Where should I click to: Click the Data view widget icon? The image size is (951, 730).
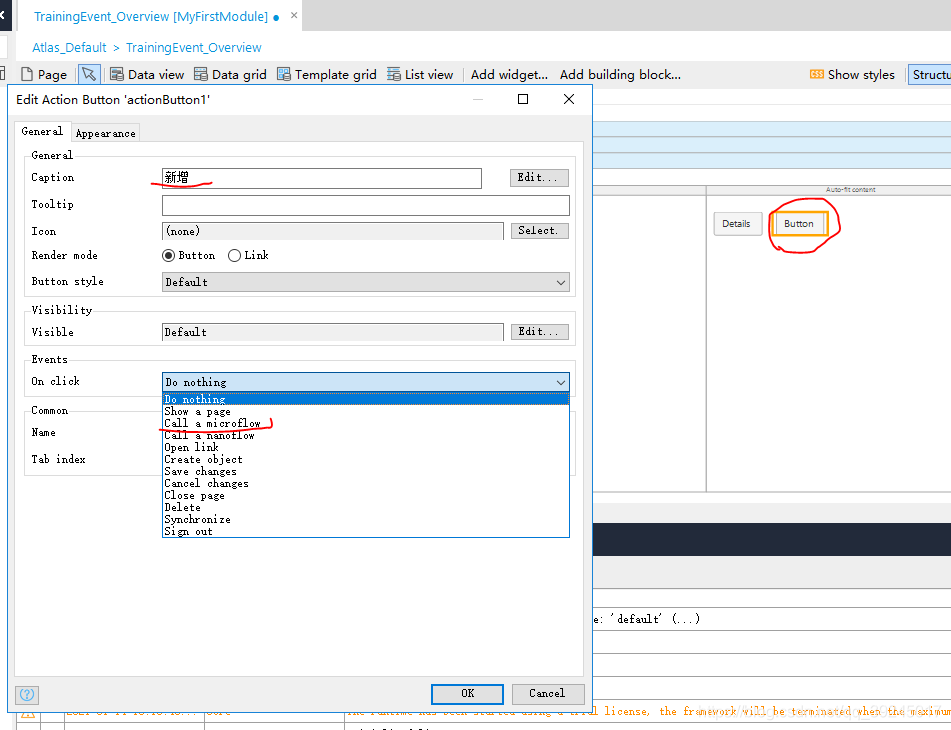point(117,75)
